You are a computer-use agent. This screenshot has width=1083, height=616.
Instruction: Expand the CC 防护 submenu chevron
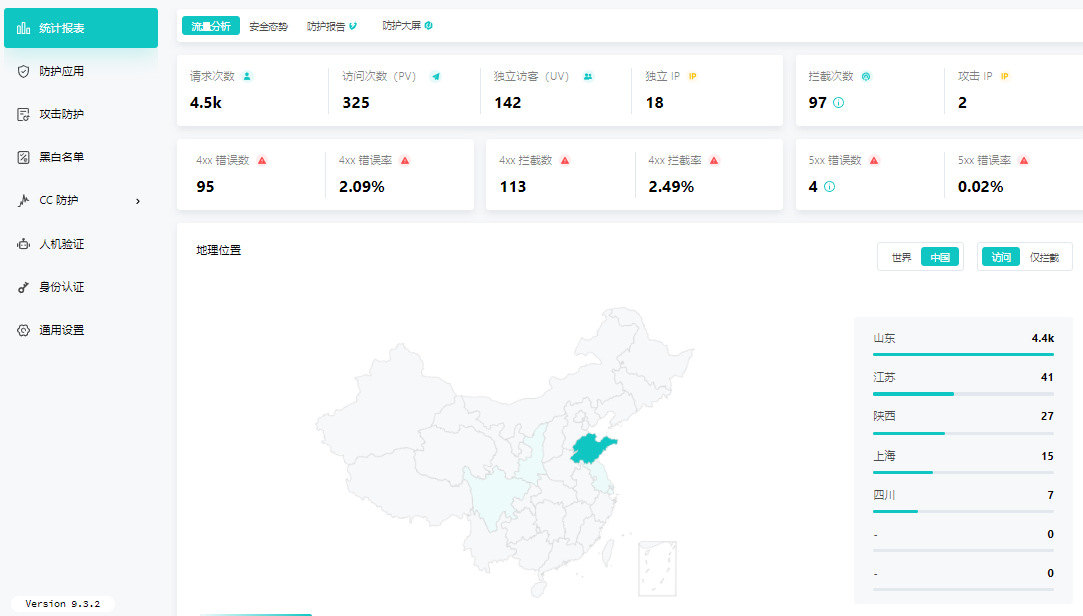[138, 201]
